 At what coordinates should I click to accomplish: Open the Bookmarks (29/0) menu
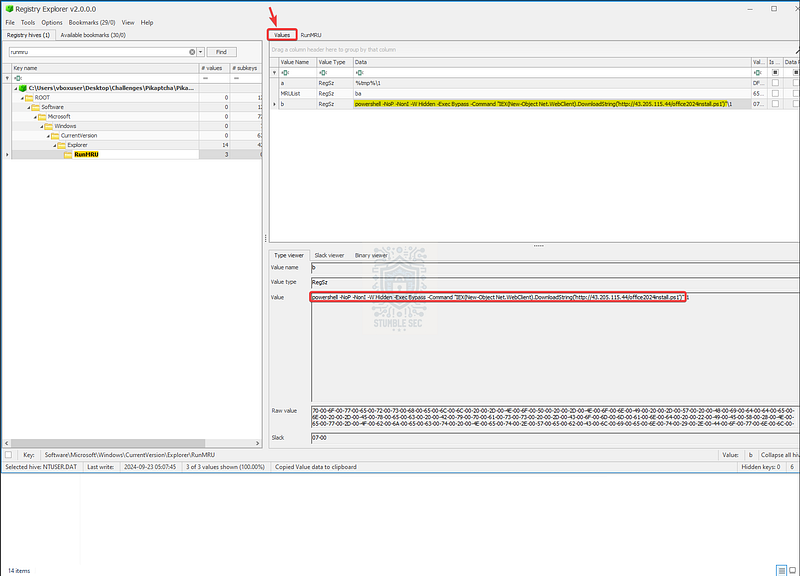tap(92, 22)
